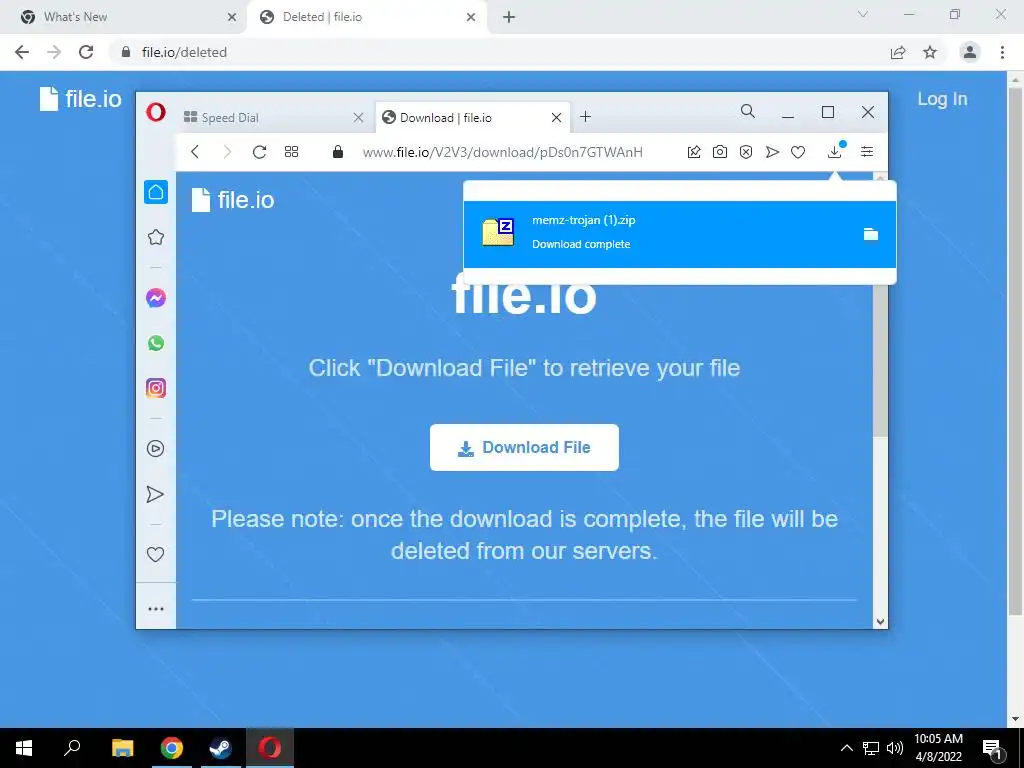Open File Explorer from taskbar
Viewport: 1024px width, 768px height.
pyautogui.click(x=122, y=748)
